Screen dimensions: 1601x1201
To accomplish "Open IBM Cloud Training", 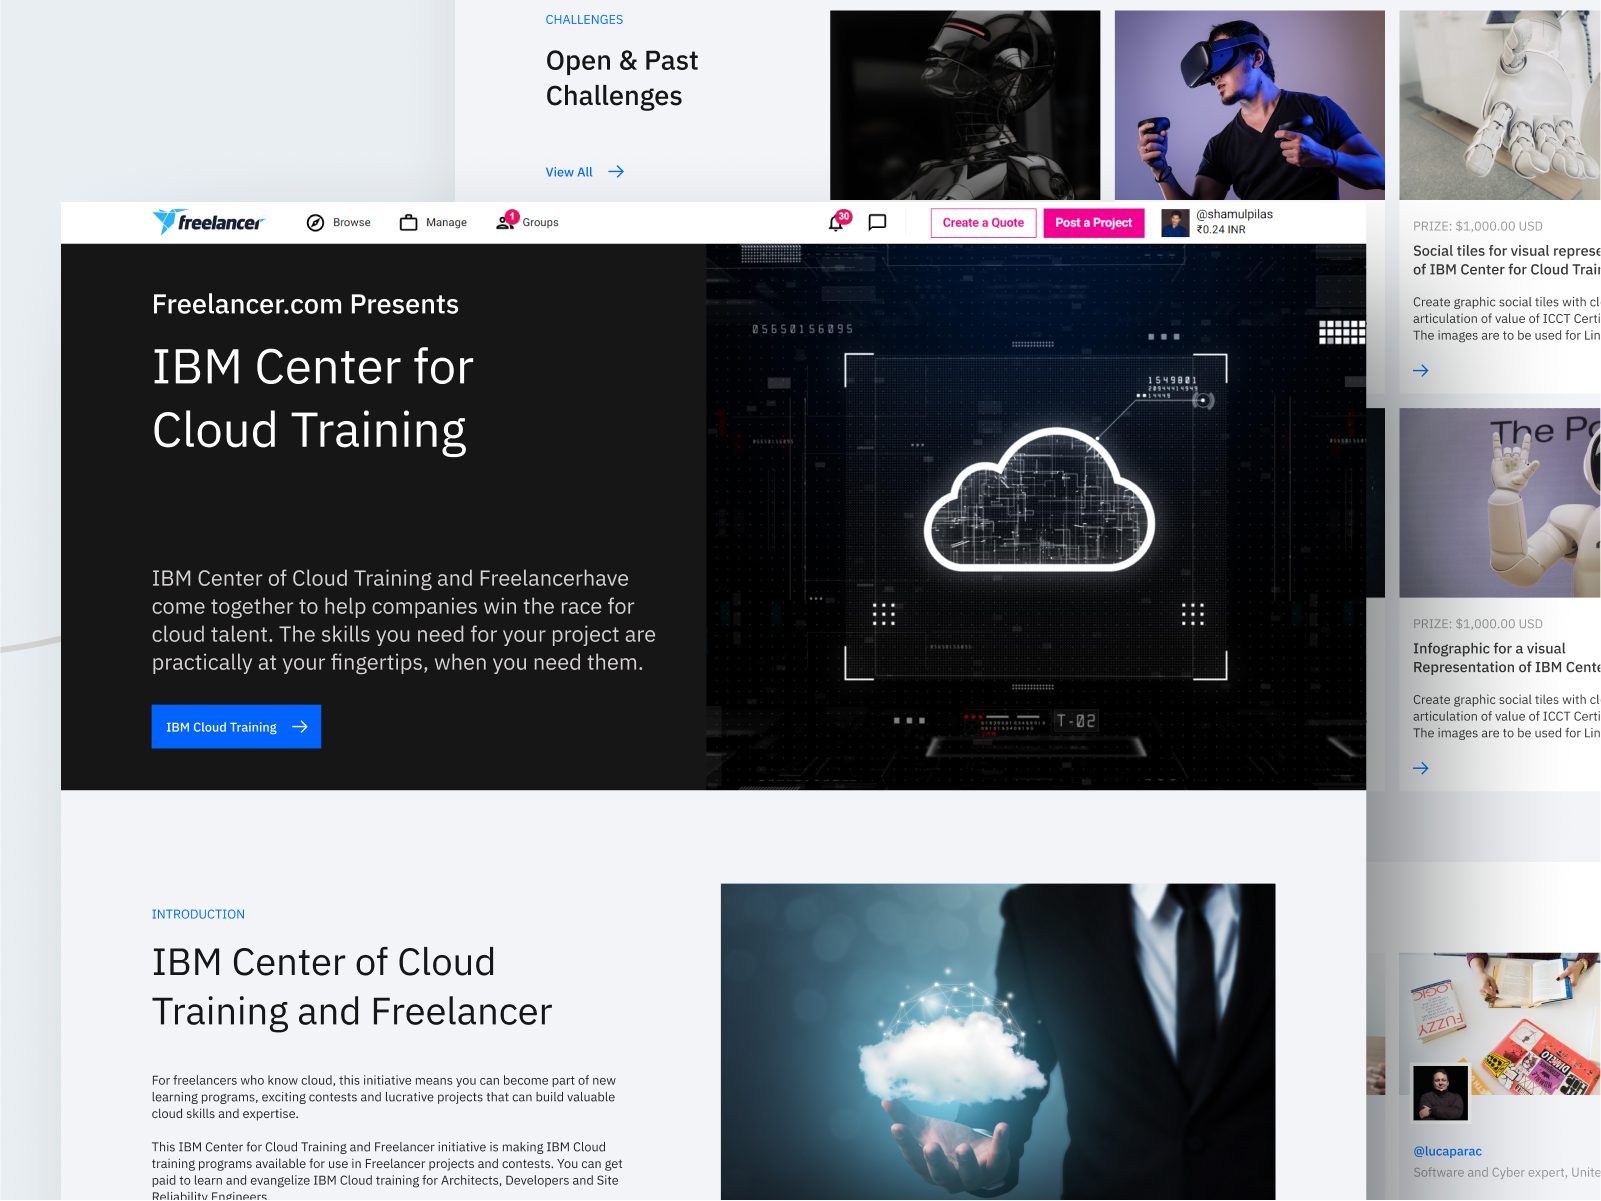I will point(222,727).
